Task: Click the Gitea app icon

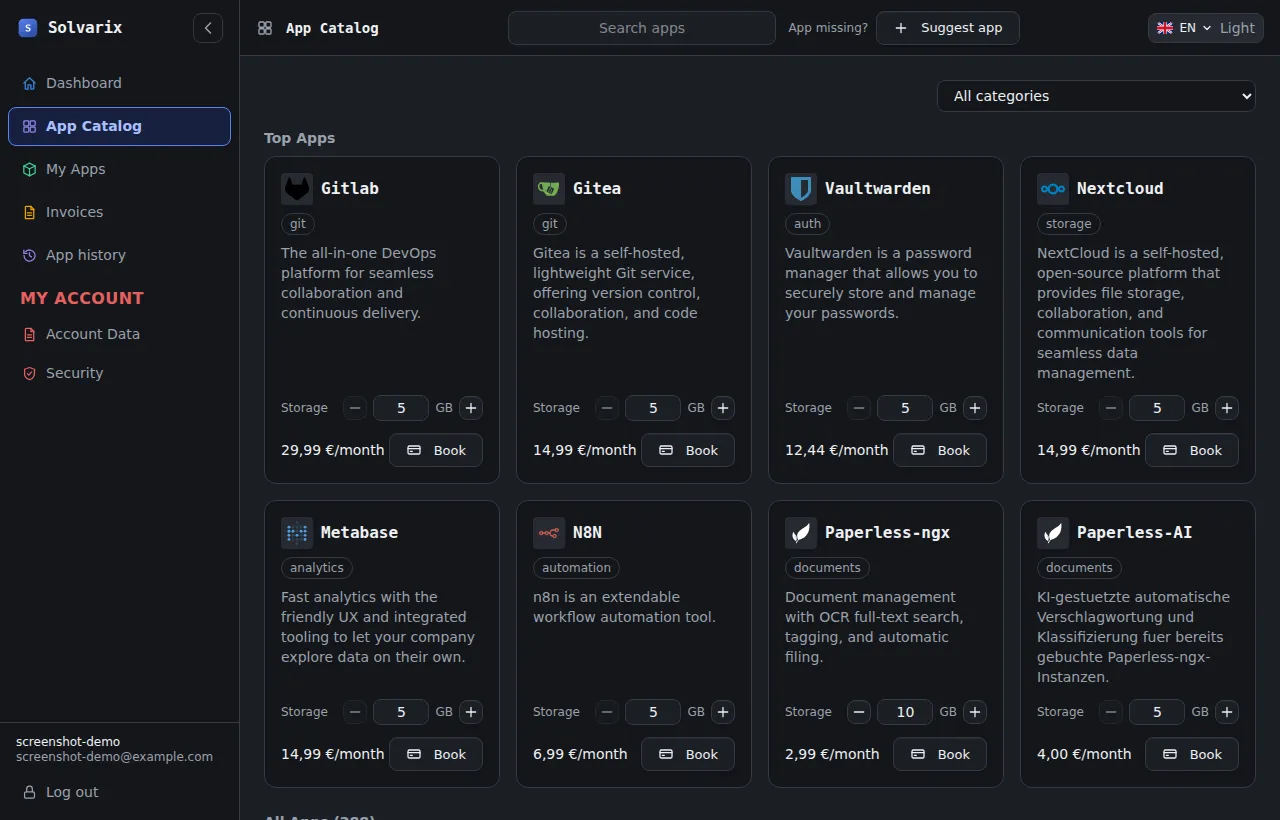Action: click(x=549, y=188)
